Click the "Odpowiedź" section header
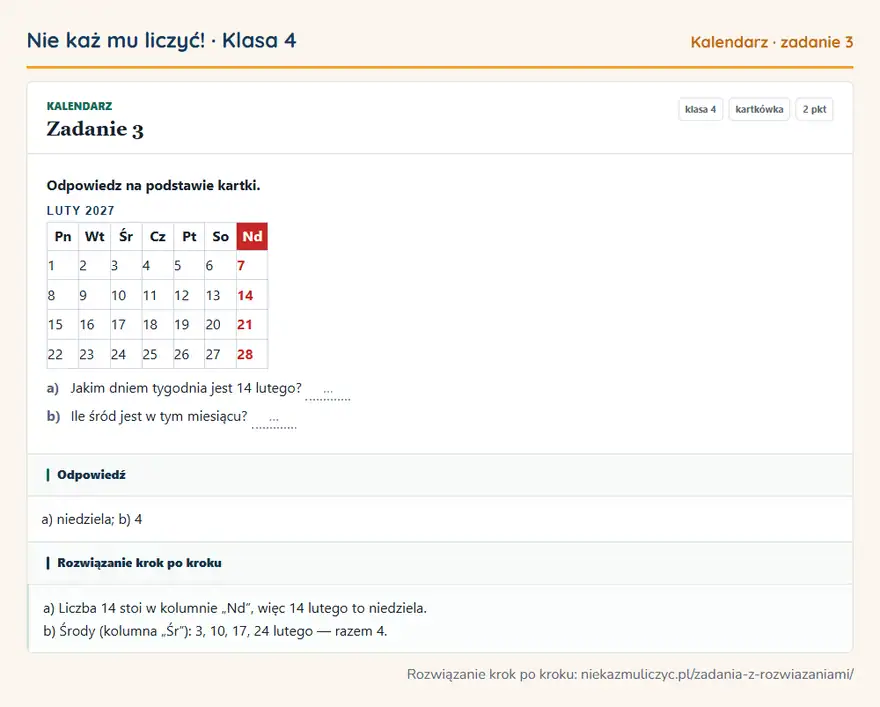The height and width of the screenshot is (707, 880). click(440, 475)
